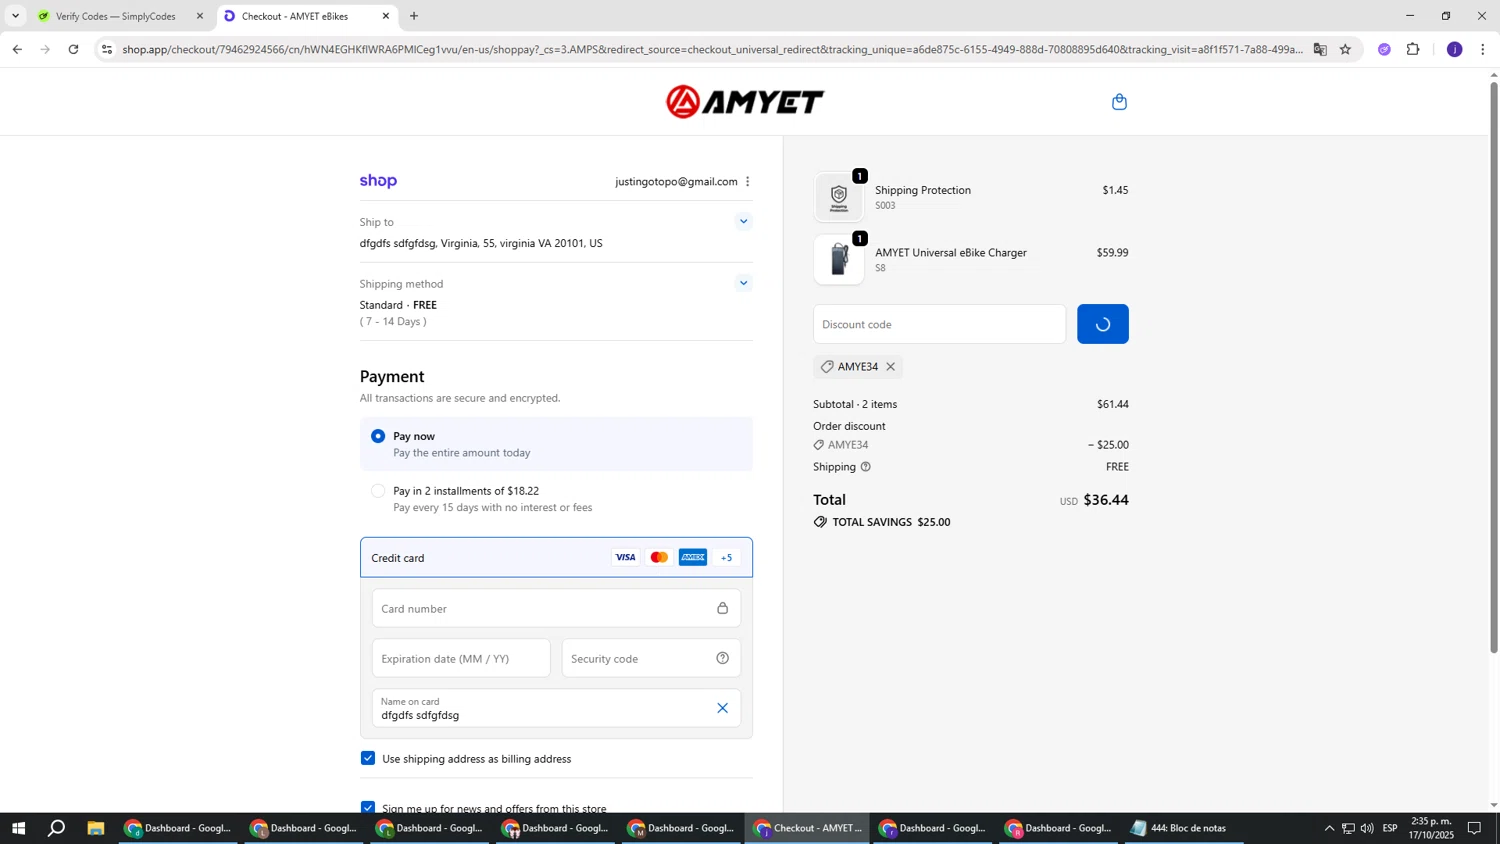Viewport: 1500px width, 844px height.
Task: Open account options three-dot menu
Action: [x=748, y=182]
